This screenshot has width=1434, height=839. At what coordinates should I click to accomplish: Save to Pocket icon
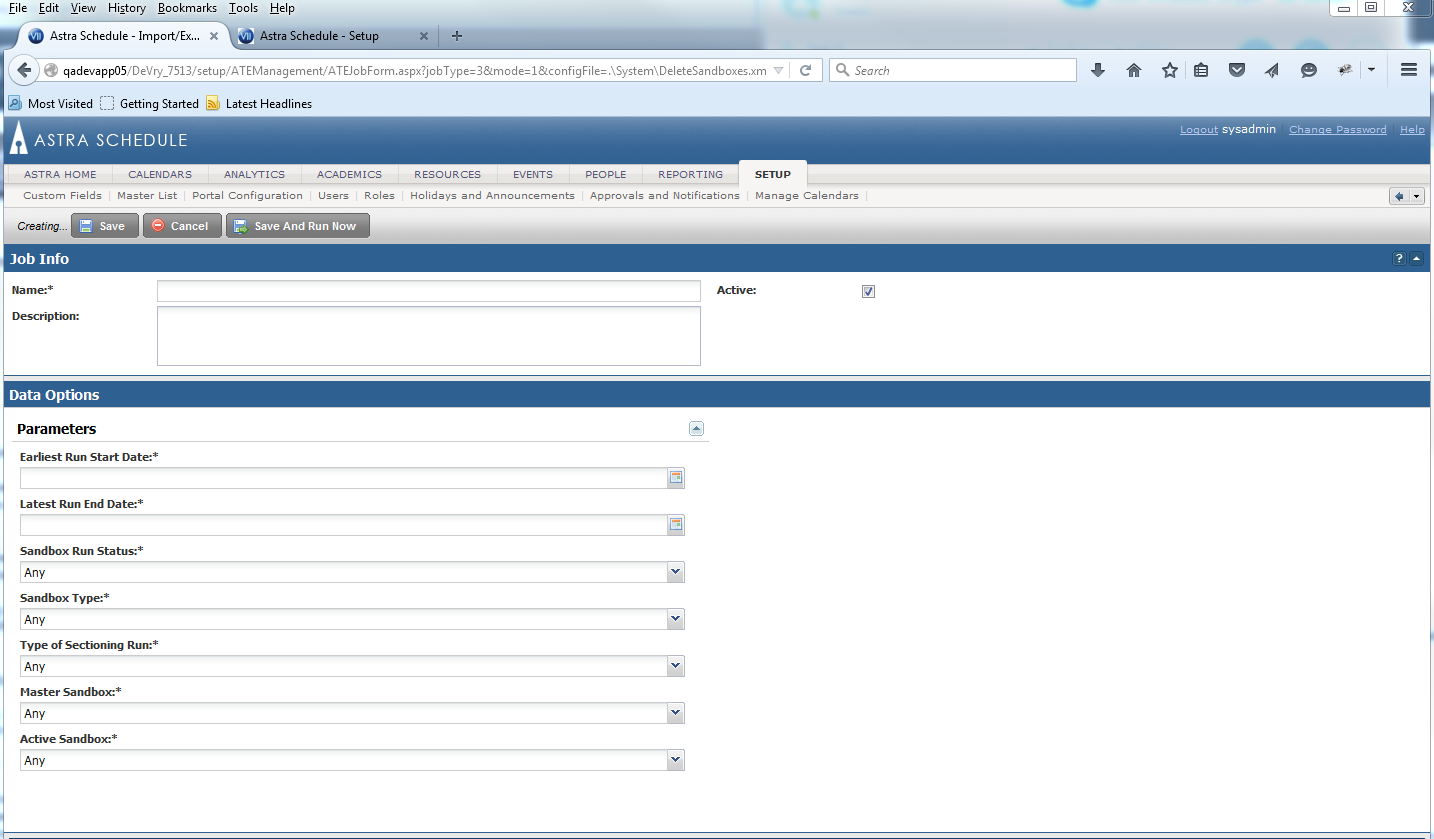tap(1237, 70)
